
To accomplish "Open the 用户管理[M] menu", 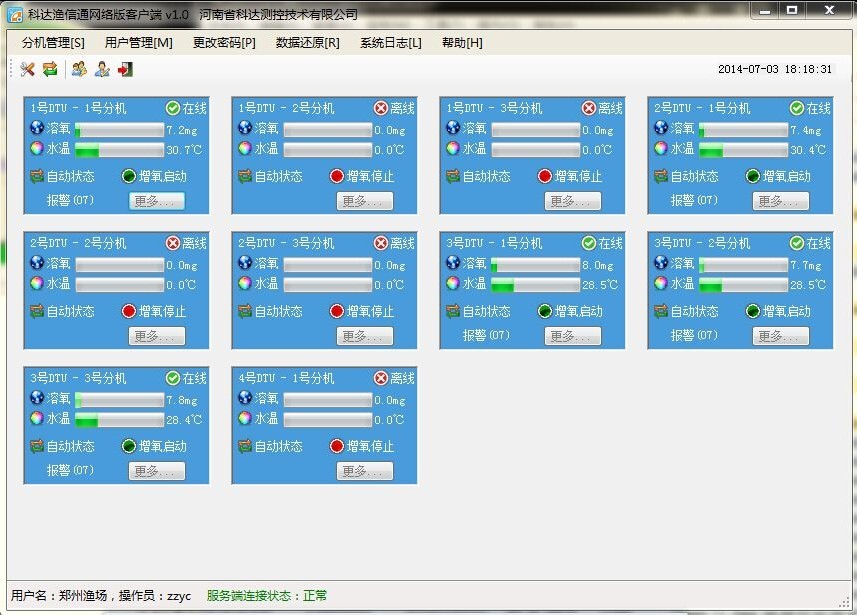I will coord(138,43).
